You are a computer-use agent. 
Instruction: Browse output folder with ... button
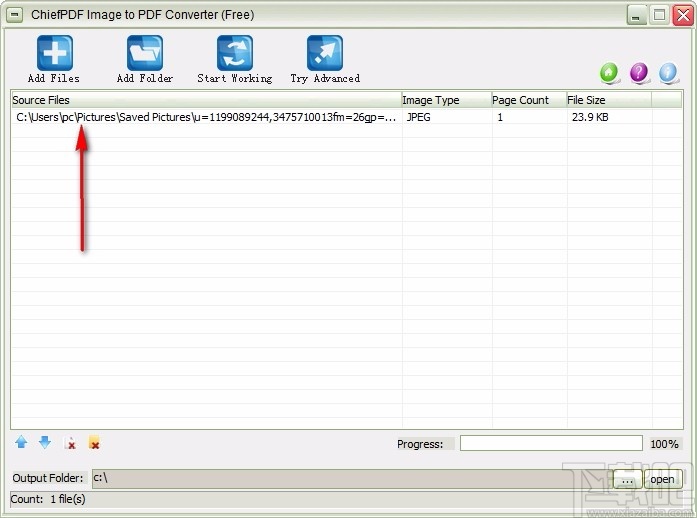tap(627, 479)
